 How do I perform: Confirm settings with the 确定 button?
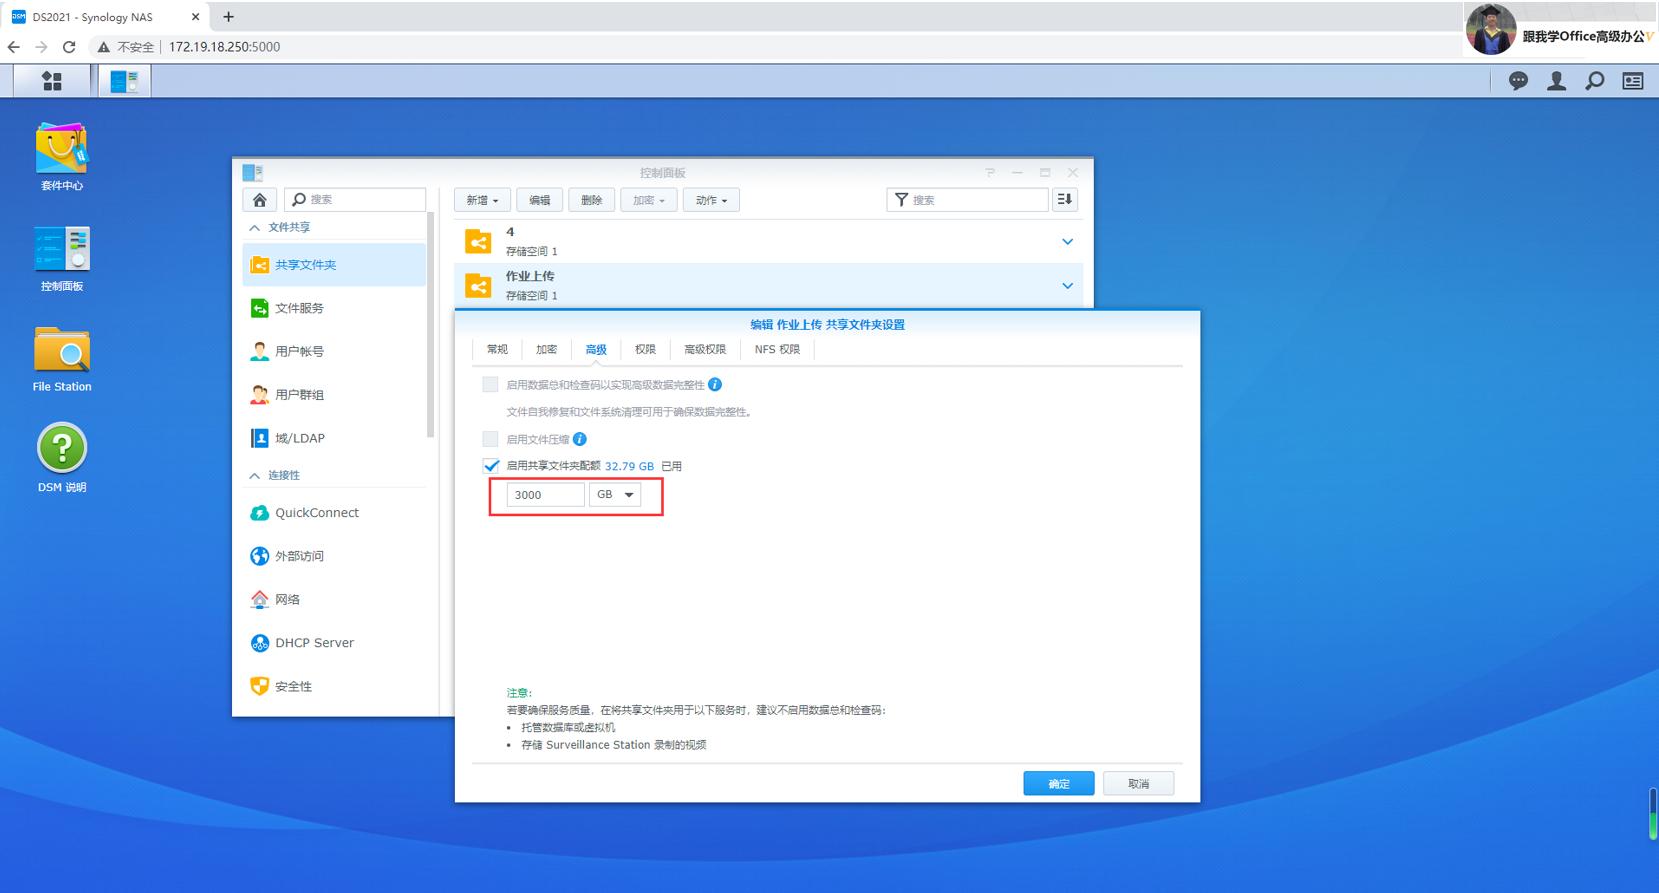(1059, 784)
